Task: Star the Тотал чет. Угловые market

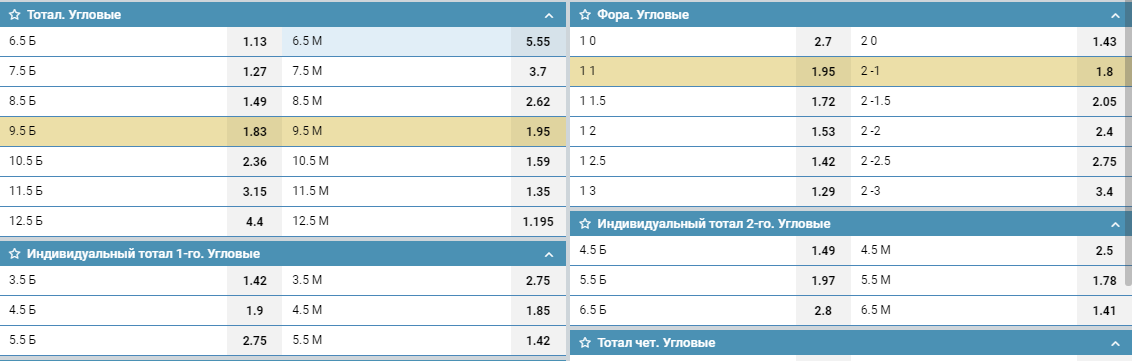Action: 585,342
